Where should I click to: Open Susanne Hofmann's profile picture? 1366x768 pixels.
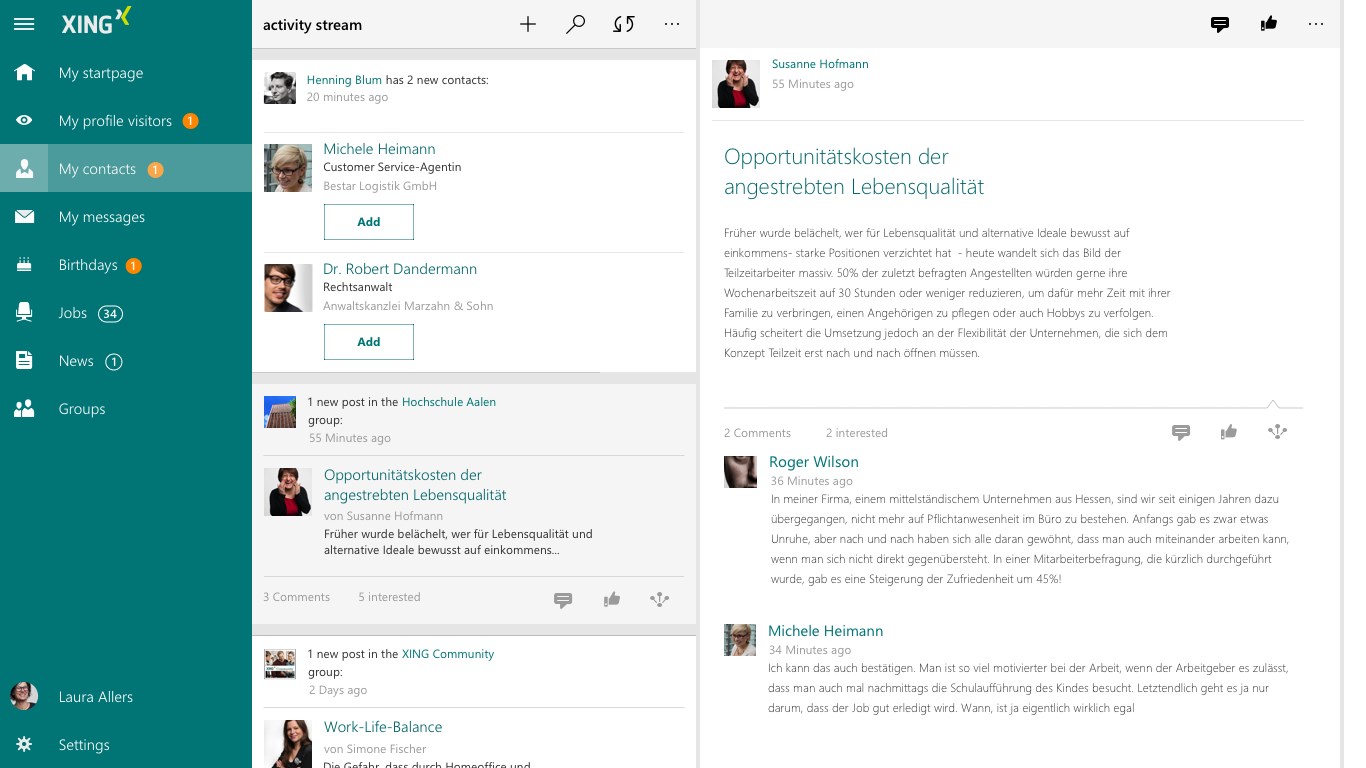(736, 83)
